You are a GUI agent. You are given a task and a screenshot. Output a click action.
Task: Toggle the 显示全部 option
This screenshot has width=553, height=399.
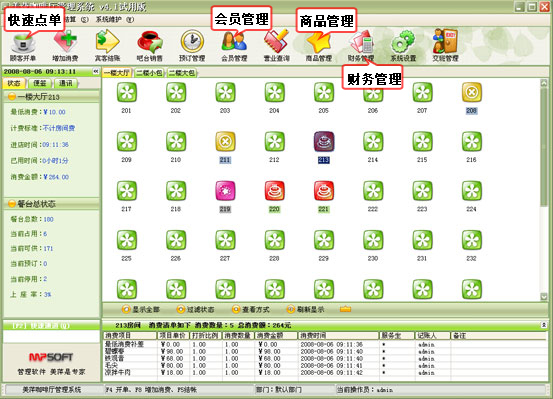click(x=141, y=309)
